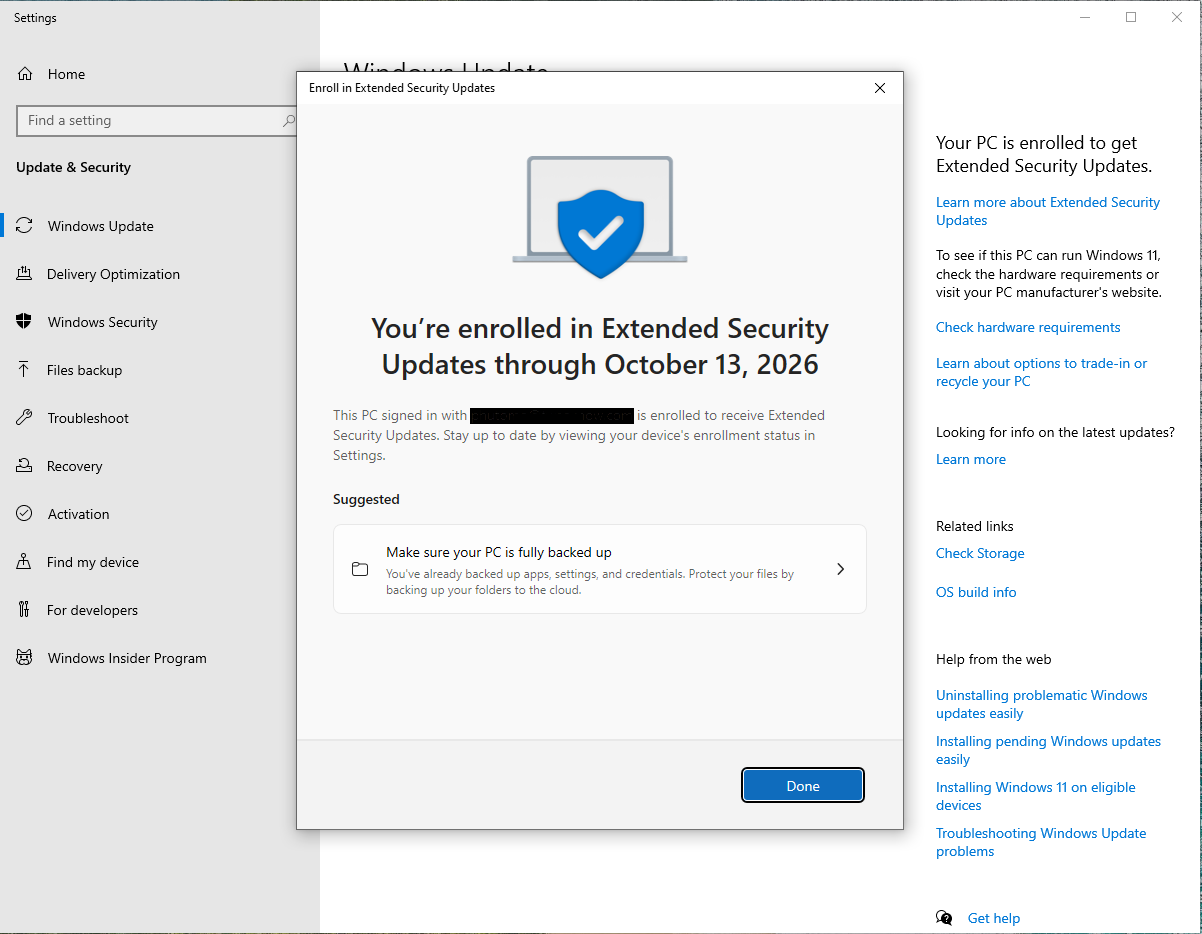Click the Files backup arrow icon
The image size is (1202, 934).
(24, 370)
